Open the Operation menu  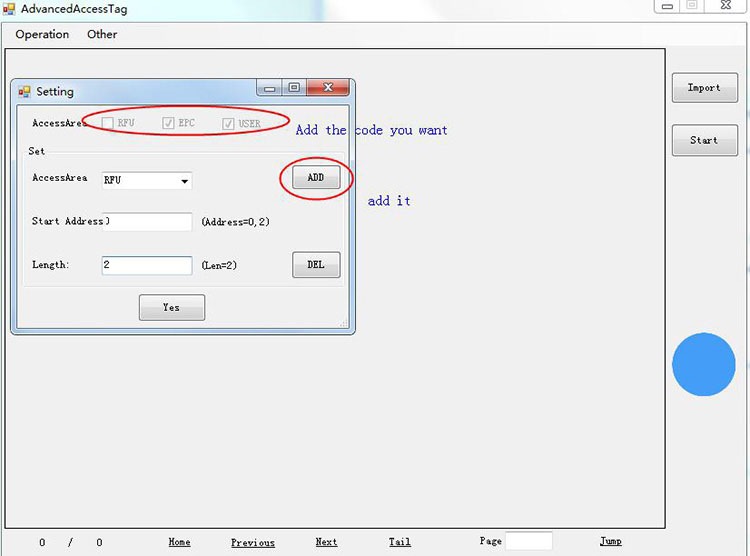(x=42, y=34)
